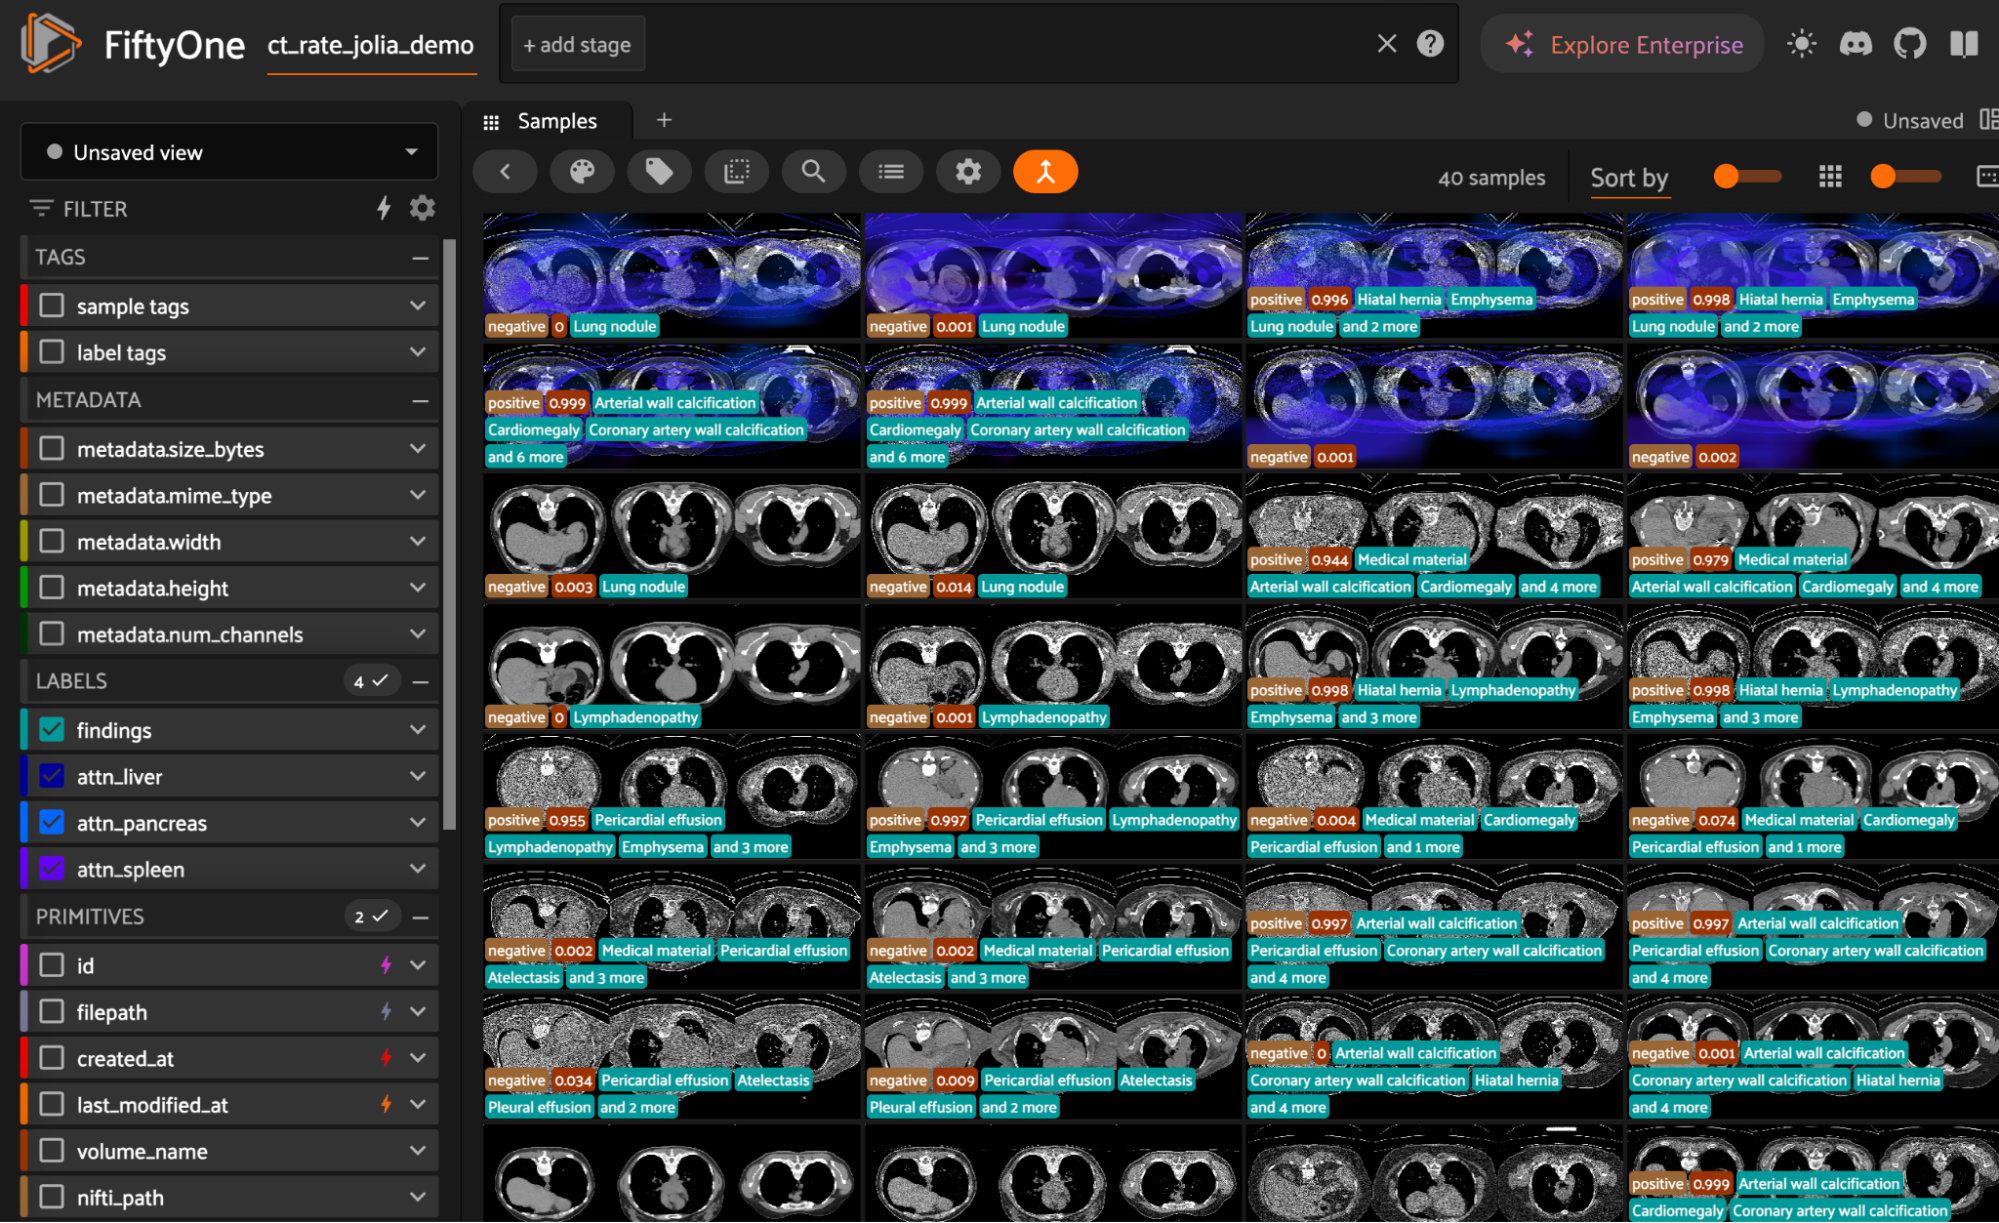1999x1223 pixels.
Task: Check metadata.size_bytes checkbox
Action: (x=52, y=448)
